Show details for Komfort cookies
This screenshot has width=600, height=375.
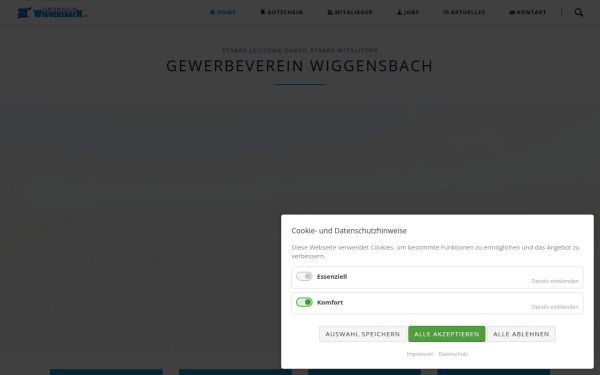pos(555,307)
